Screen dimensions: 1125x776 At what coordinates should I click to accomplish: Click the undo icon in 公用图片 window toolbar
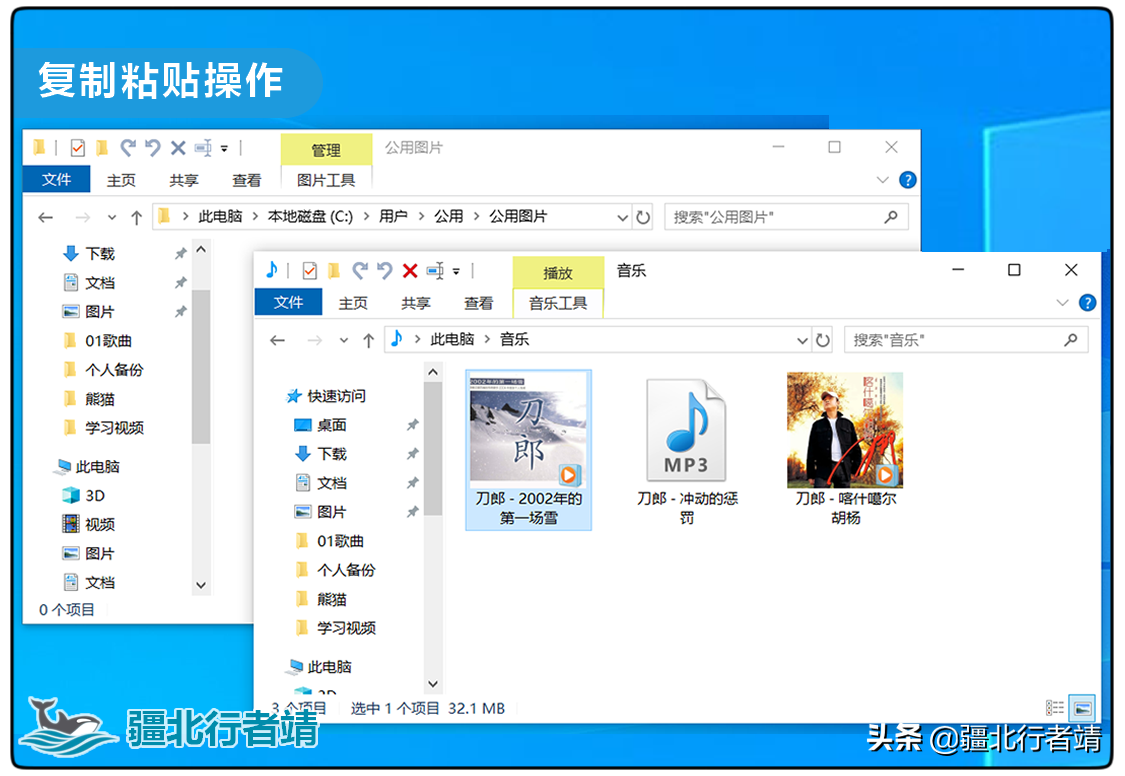pyautogui.click(x=153, y=148)
